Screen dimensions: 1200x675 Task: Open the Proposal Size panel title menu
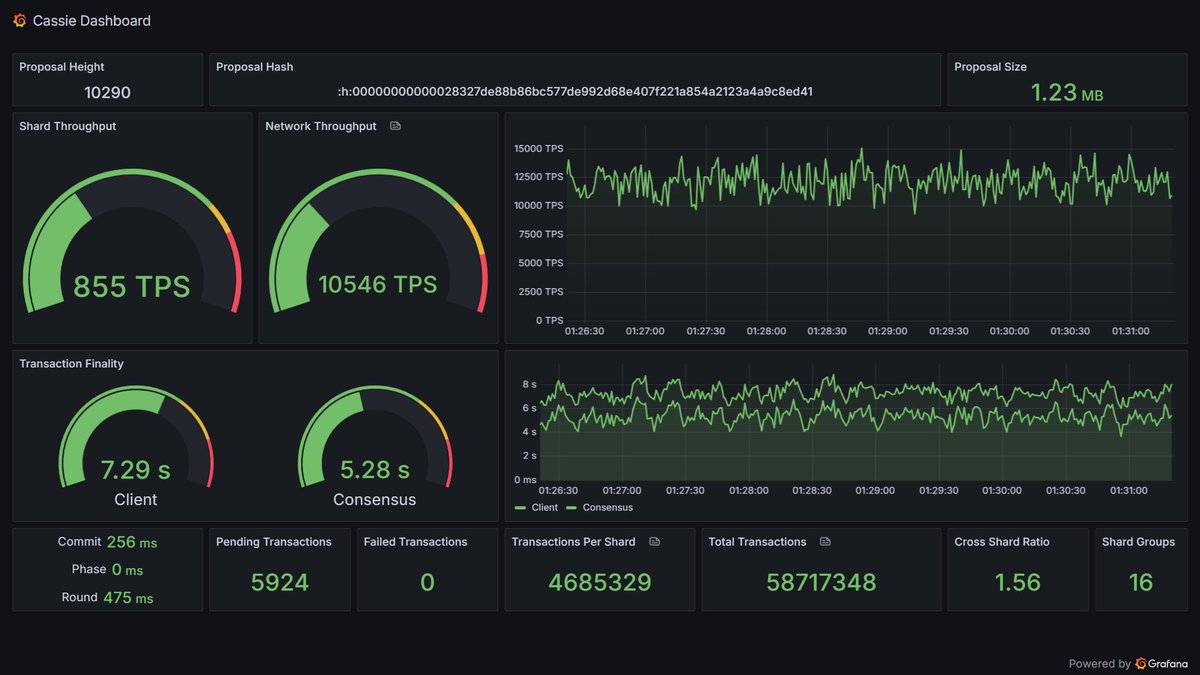coord(990,67)
